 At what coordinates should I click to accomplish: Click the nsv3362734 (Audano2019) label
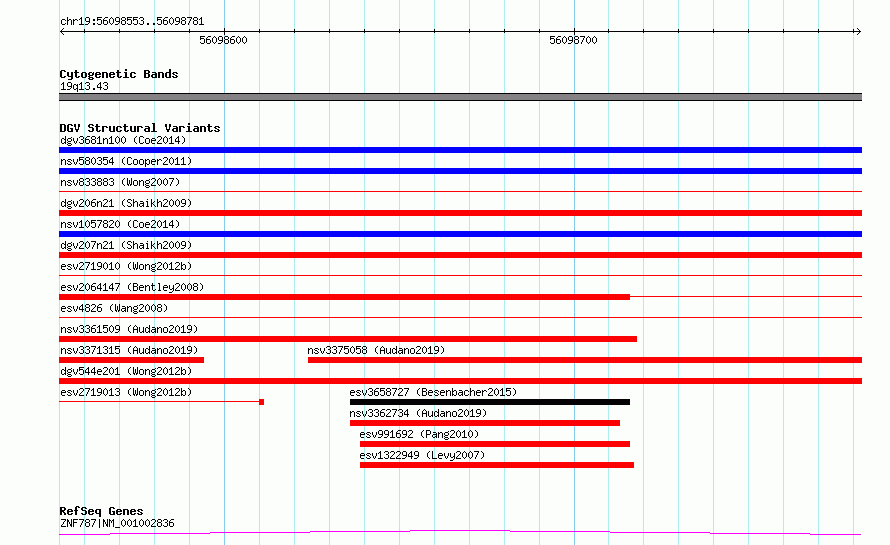(x=418, y=413)
